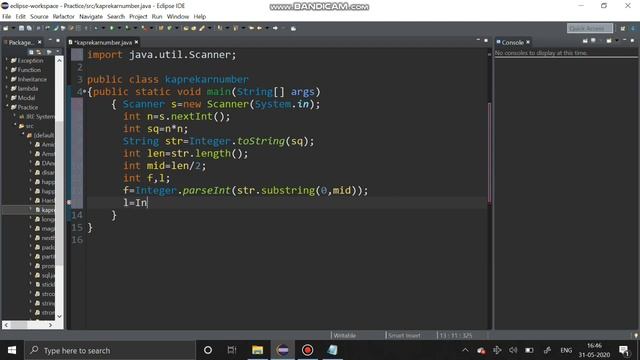Open the Console view dropdown arrow
This screenshot has width=640, height=360.
(616, 40)
